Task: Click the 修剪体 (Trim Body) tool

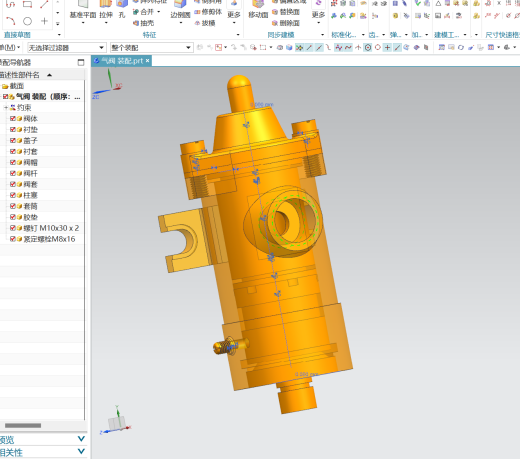Action: click(x=208, y=12)
